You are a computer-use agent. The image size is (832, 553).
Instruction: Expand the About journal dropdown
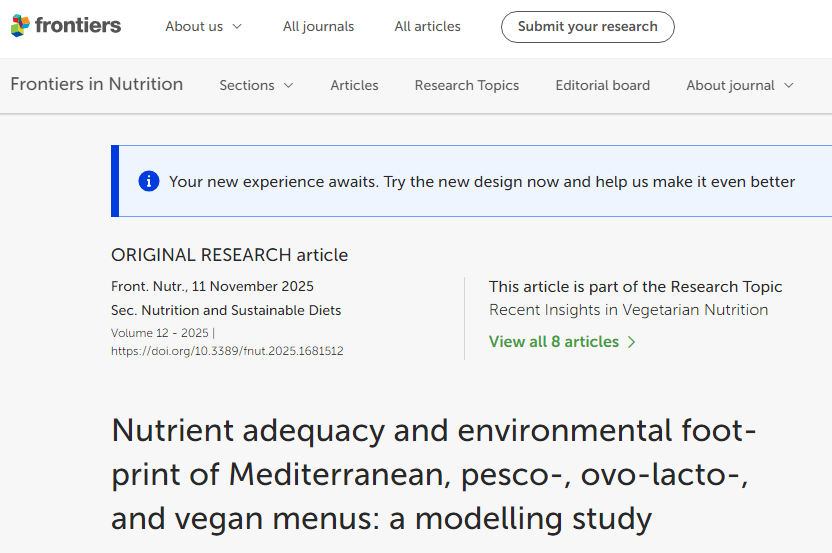(x=739, y=85)
